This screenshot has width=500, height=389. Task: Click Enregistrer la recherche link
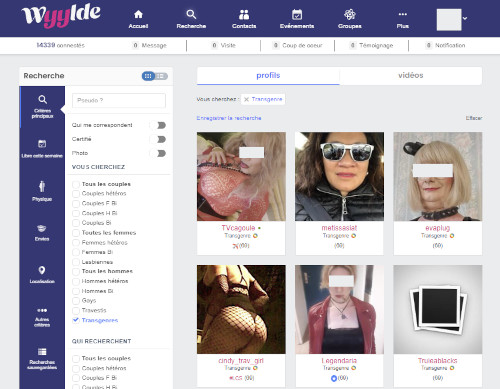click(x=229, y=118)
